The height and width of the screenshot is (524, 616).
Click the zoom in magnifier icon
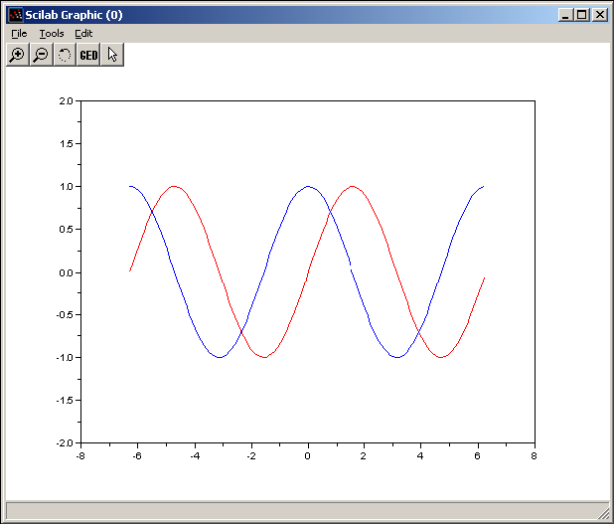[x=18, y=55]
